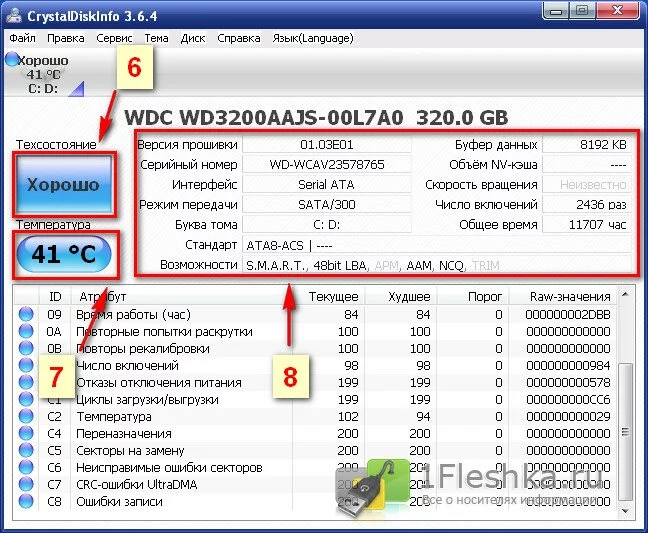
Task: Open the Правка menu
Action: pos(66,38)
